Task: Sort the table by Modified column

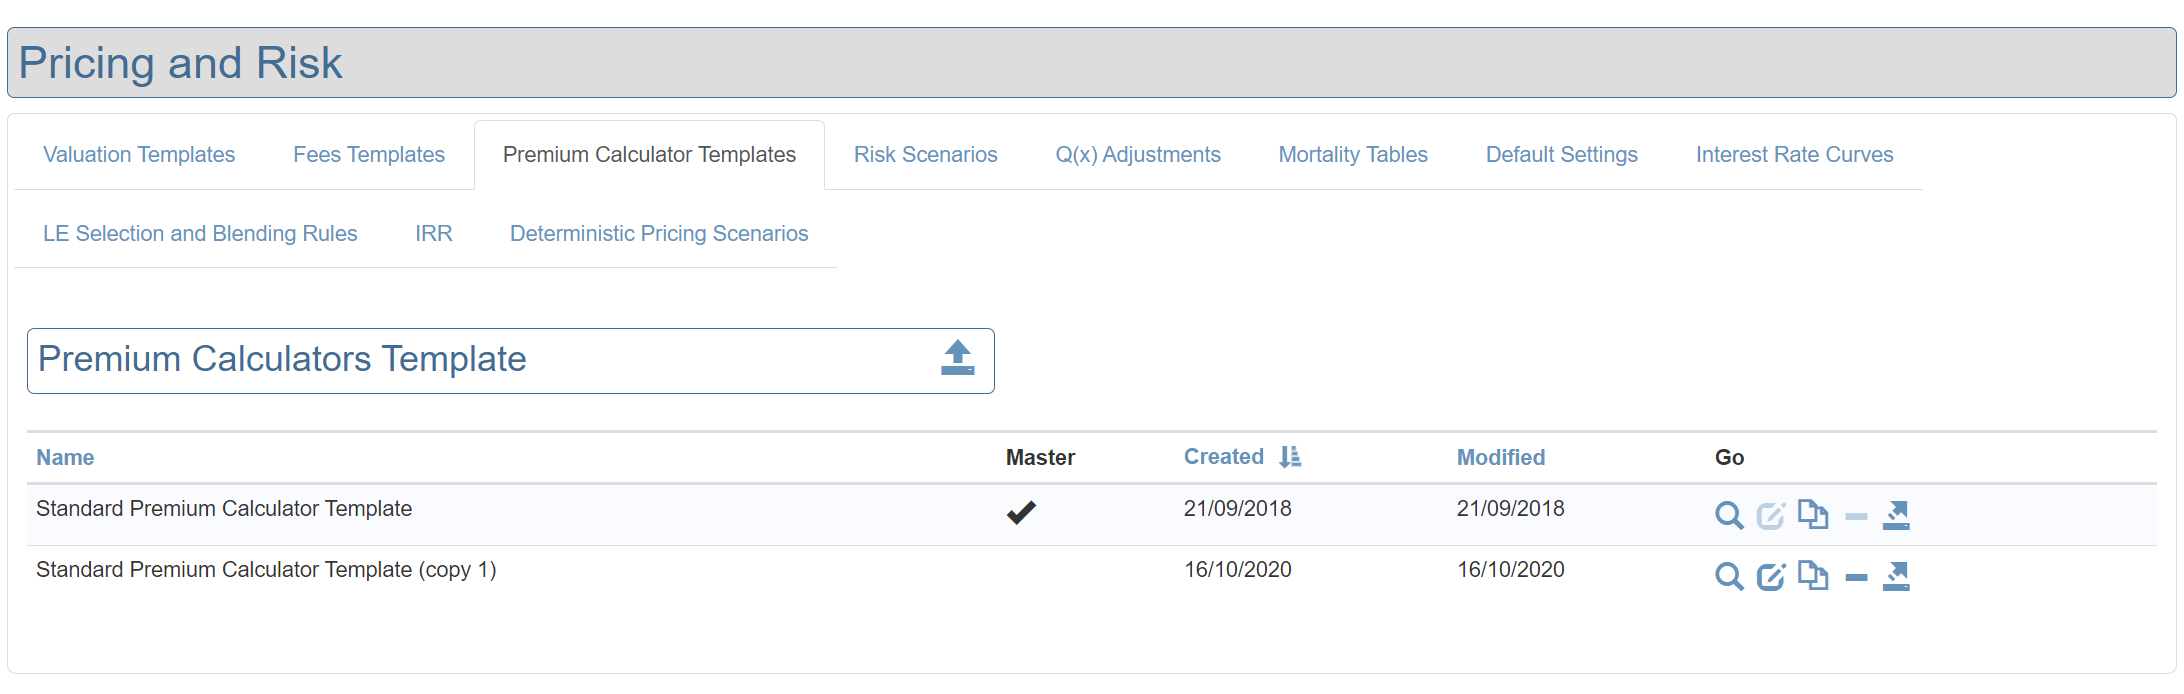Action: 1500,458
